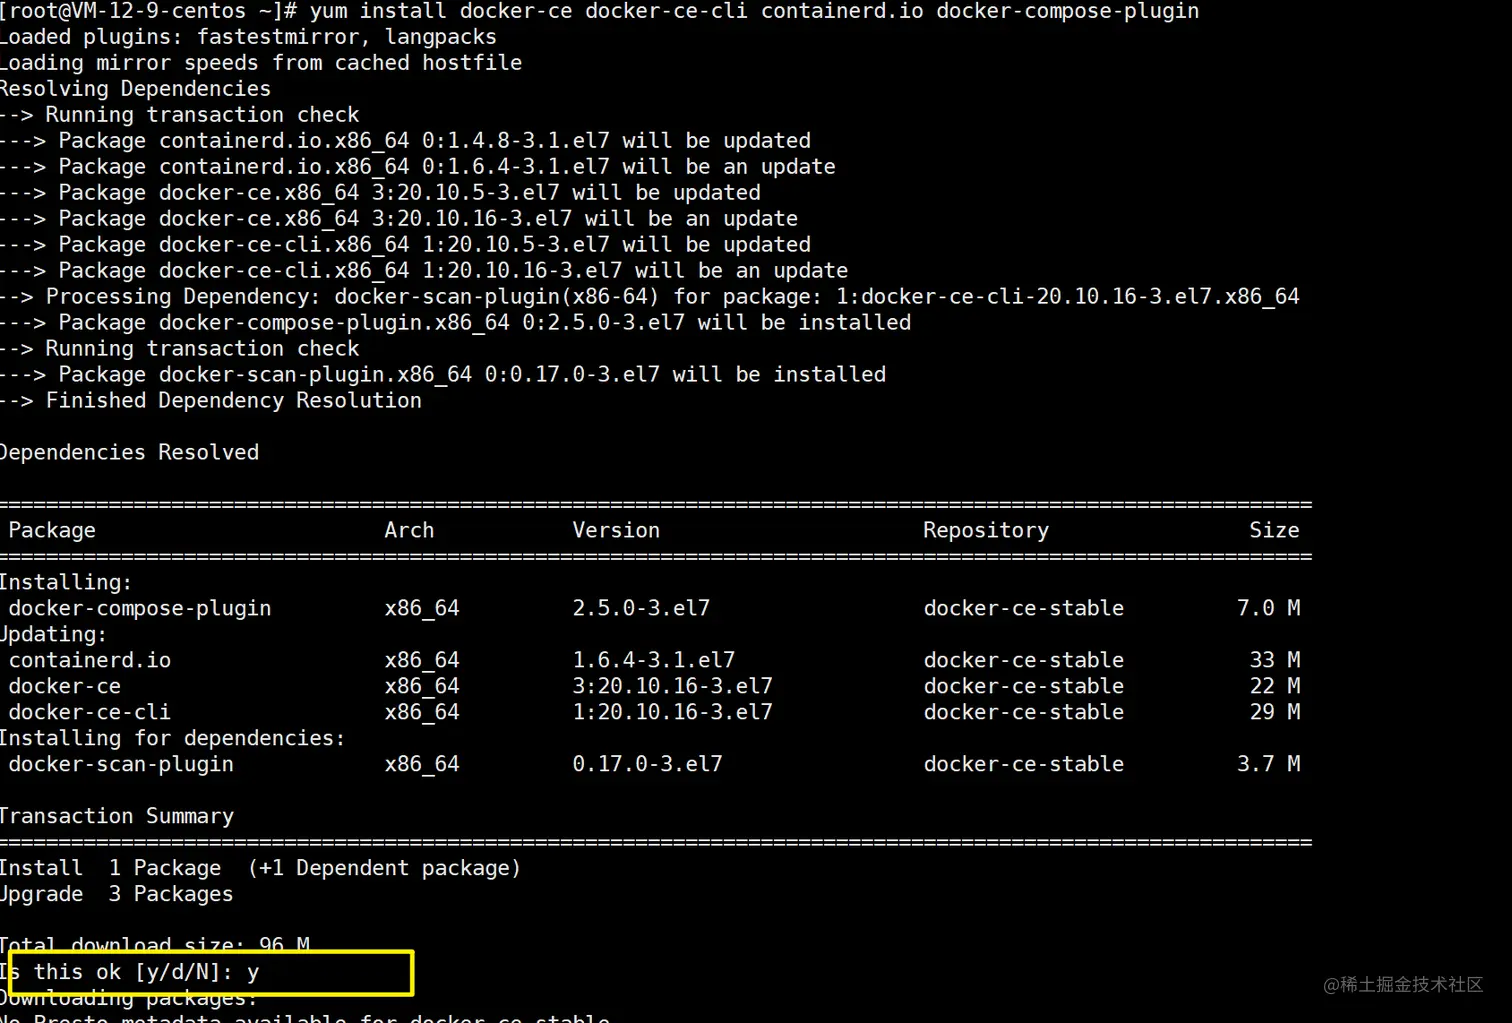Click the 'Upgrade 3 Packages' line
The width and height of the screenshot is (1512, 1023).
click(116, 895)
